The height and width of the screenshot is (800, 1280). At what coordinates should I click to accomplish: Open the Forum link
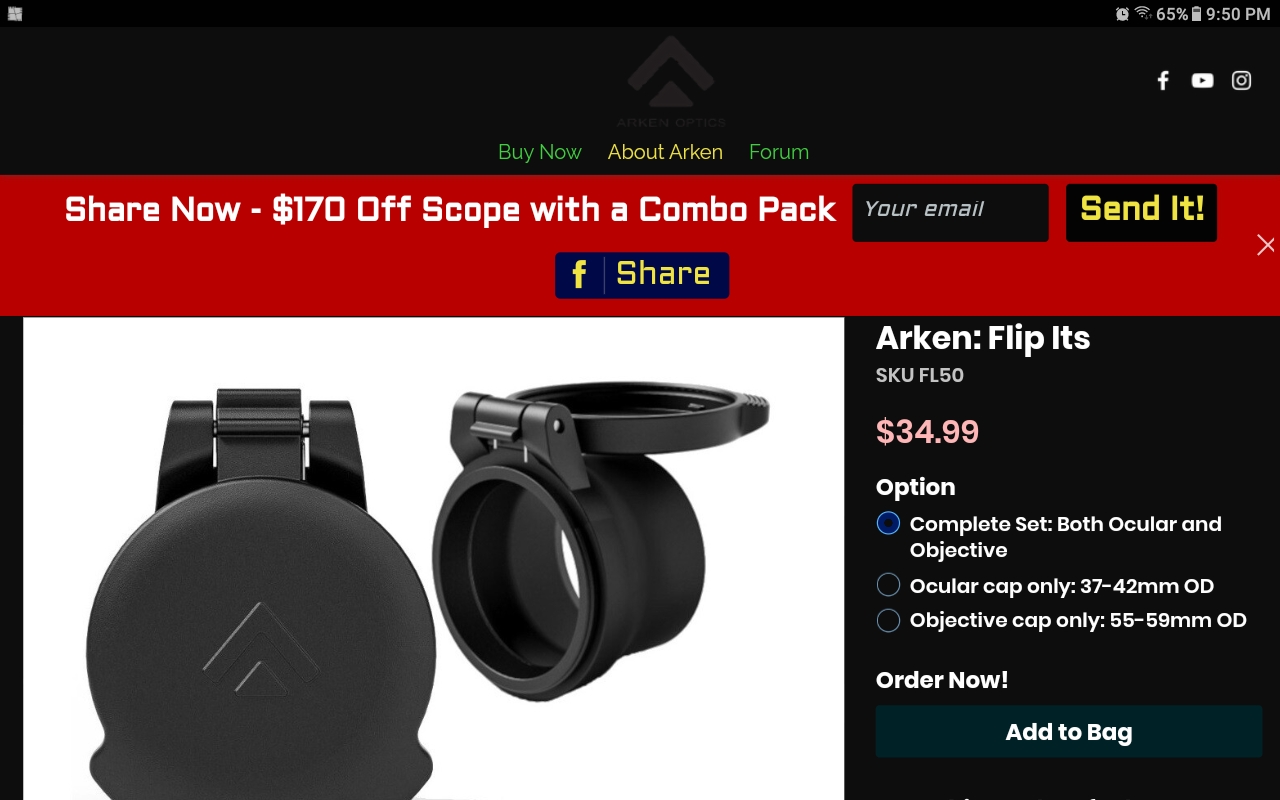779,152
